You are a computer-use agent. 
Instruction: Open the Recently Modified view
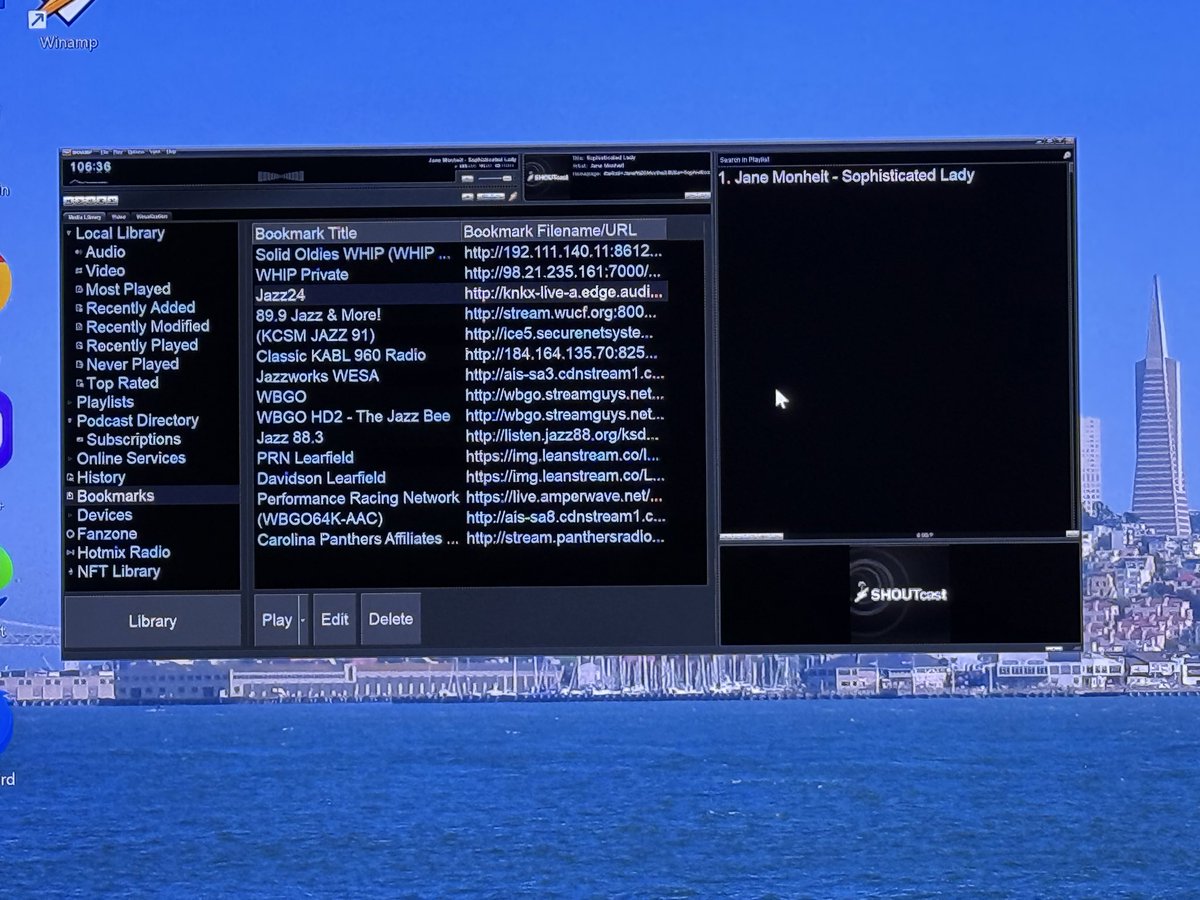point(147,327)
